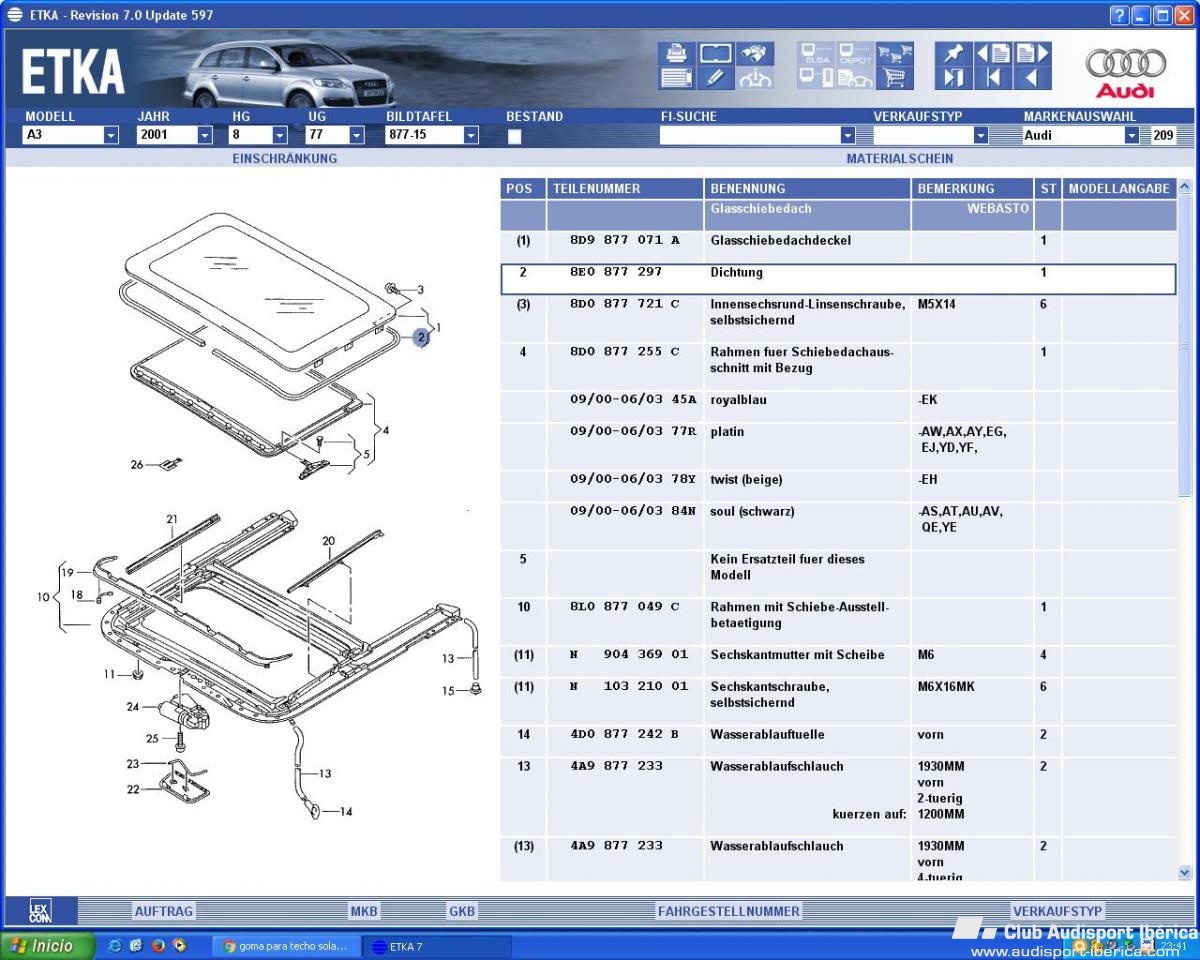Click the highlighted callout 2 in the diagram
Viewport: 1200px width, 960px height.
click(x=422, y=338)
